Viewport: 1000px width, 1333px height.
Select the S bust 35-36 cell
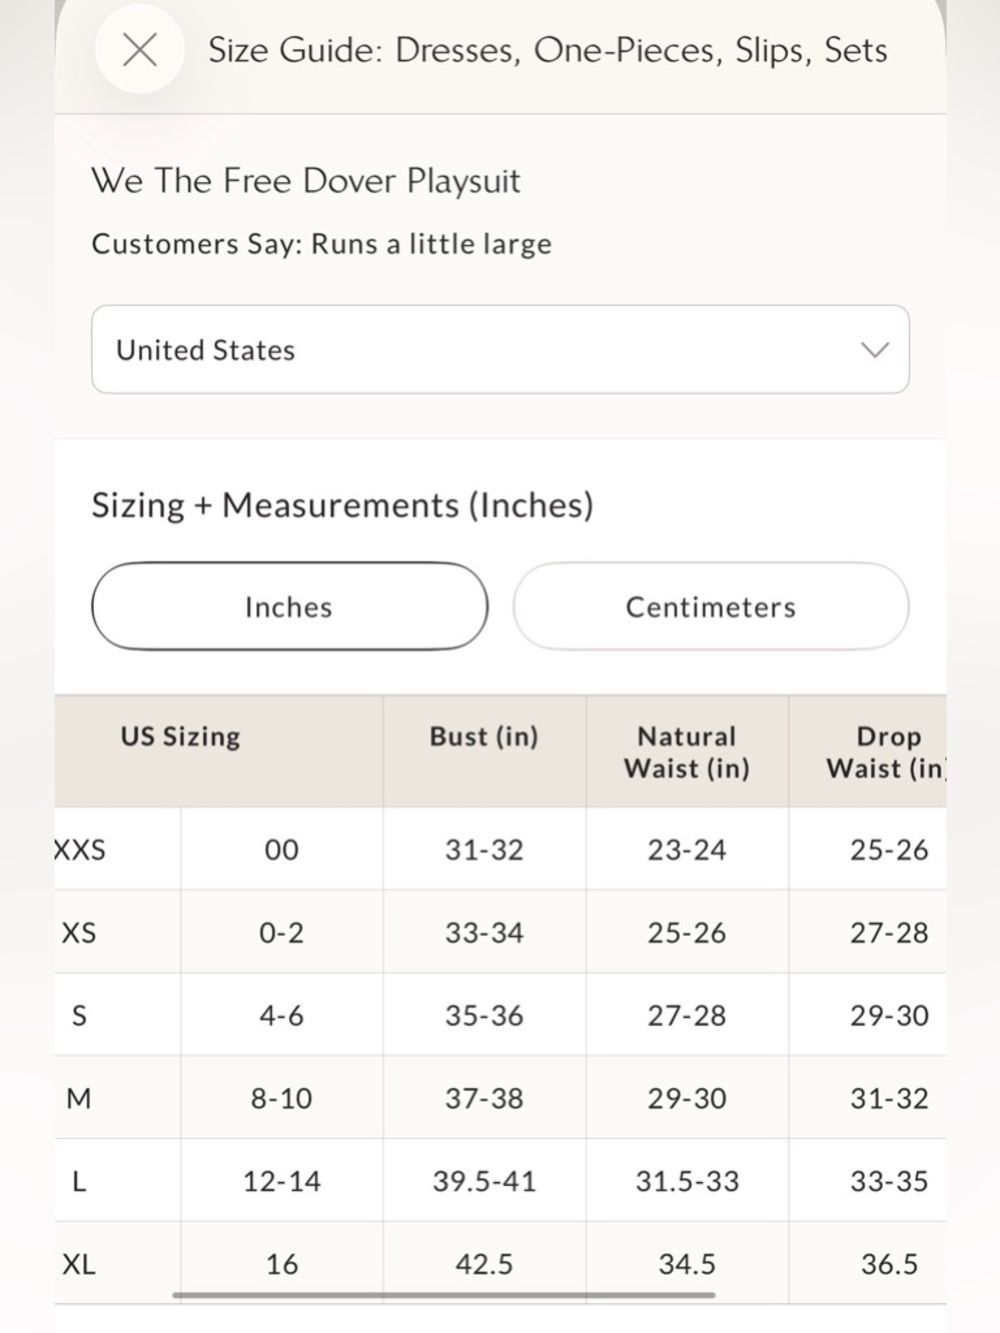(x=484, y=1015)
